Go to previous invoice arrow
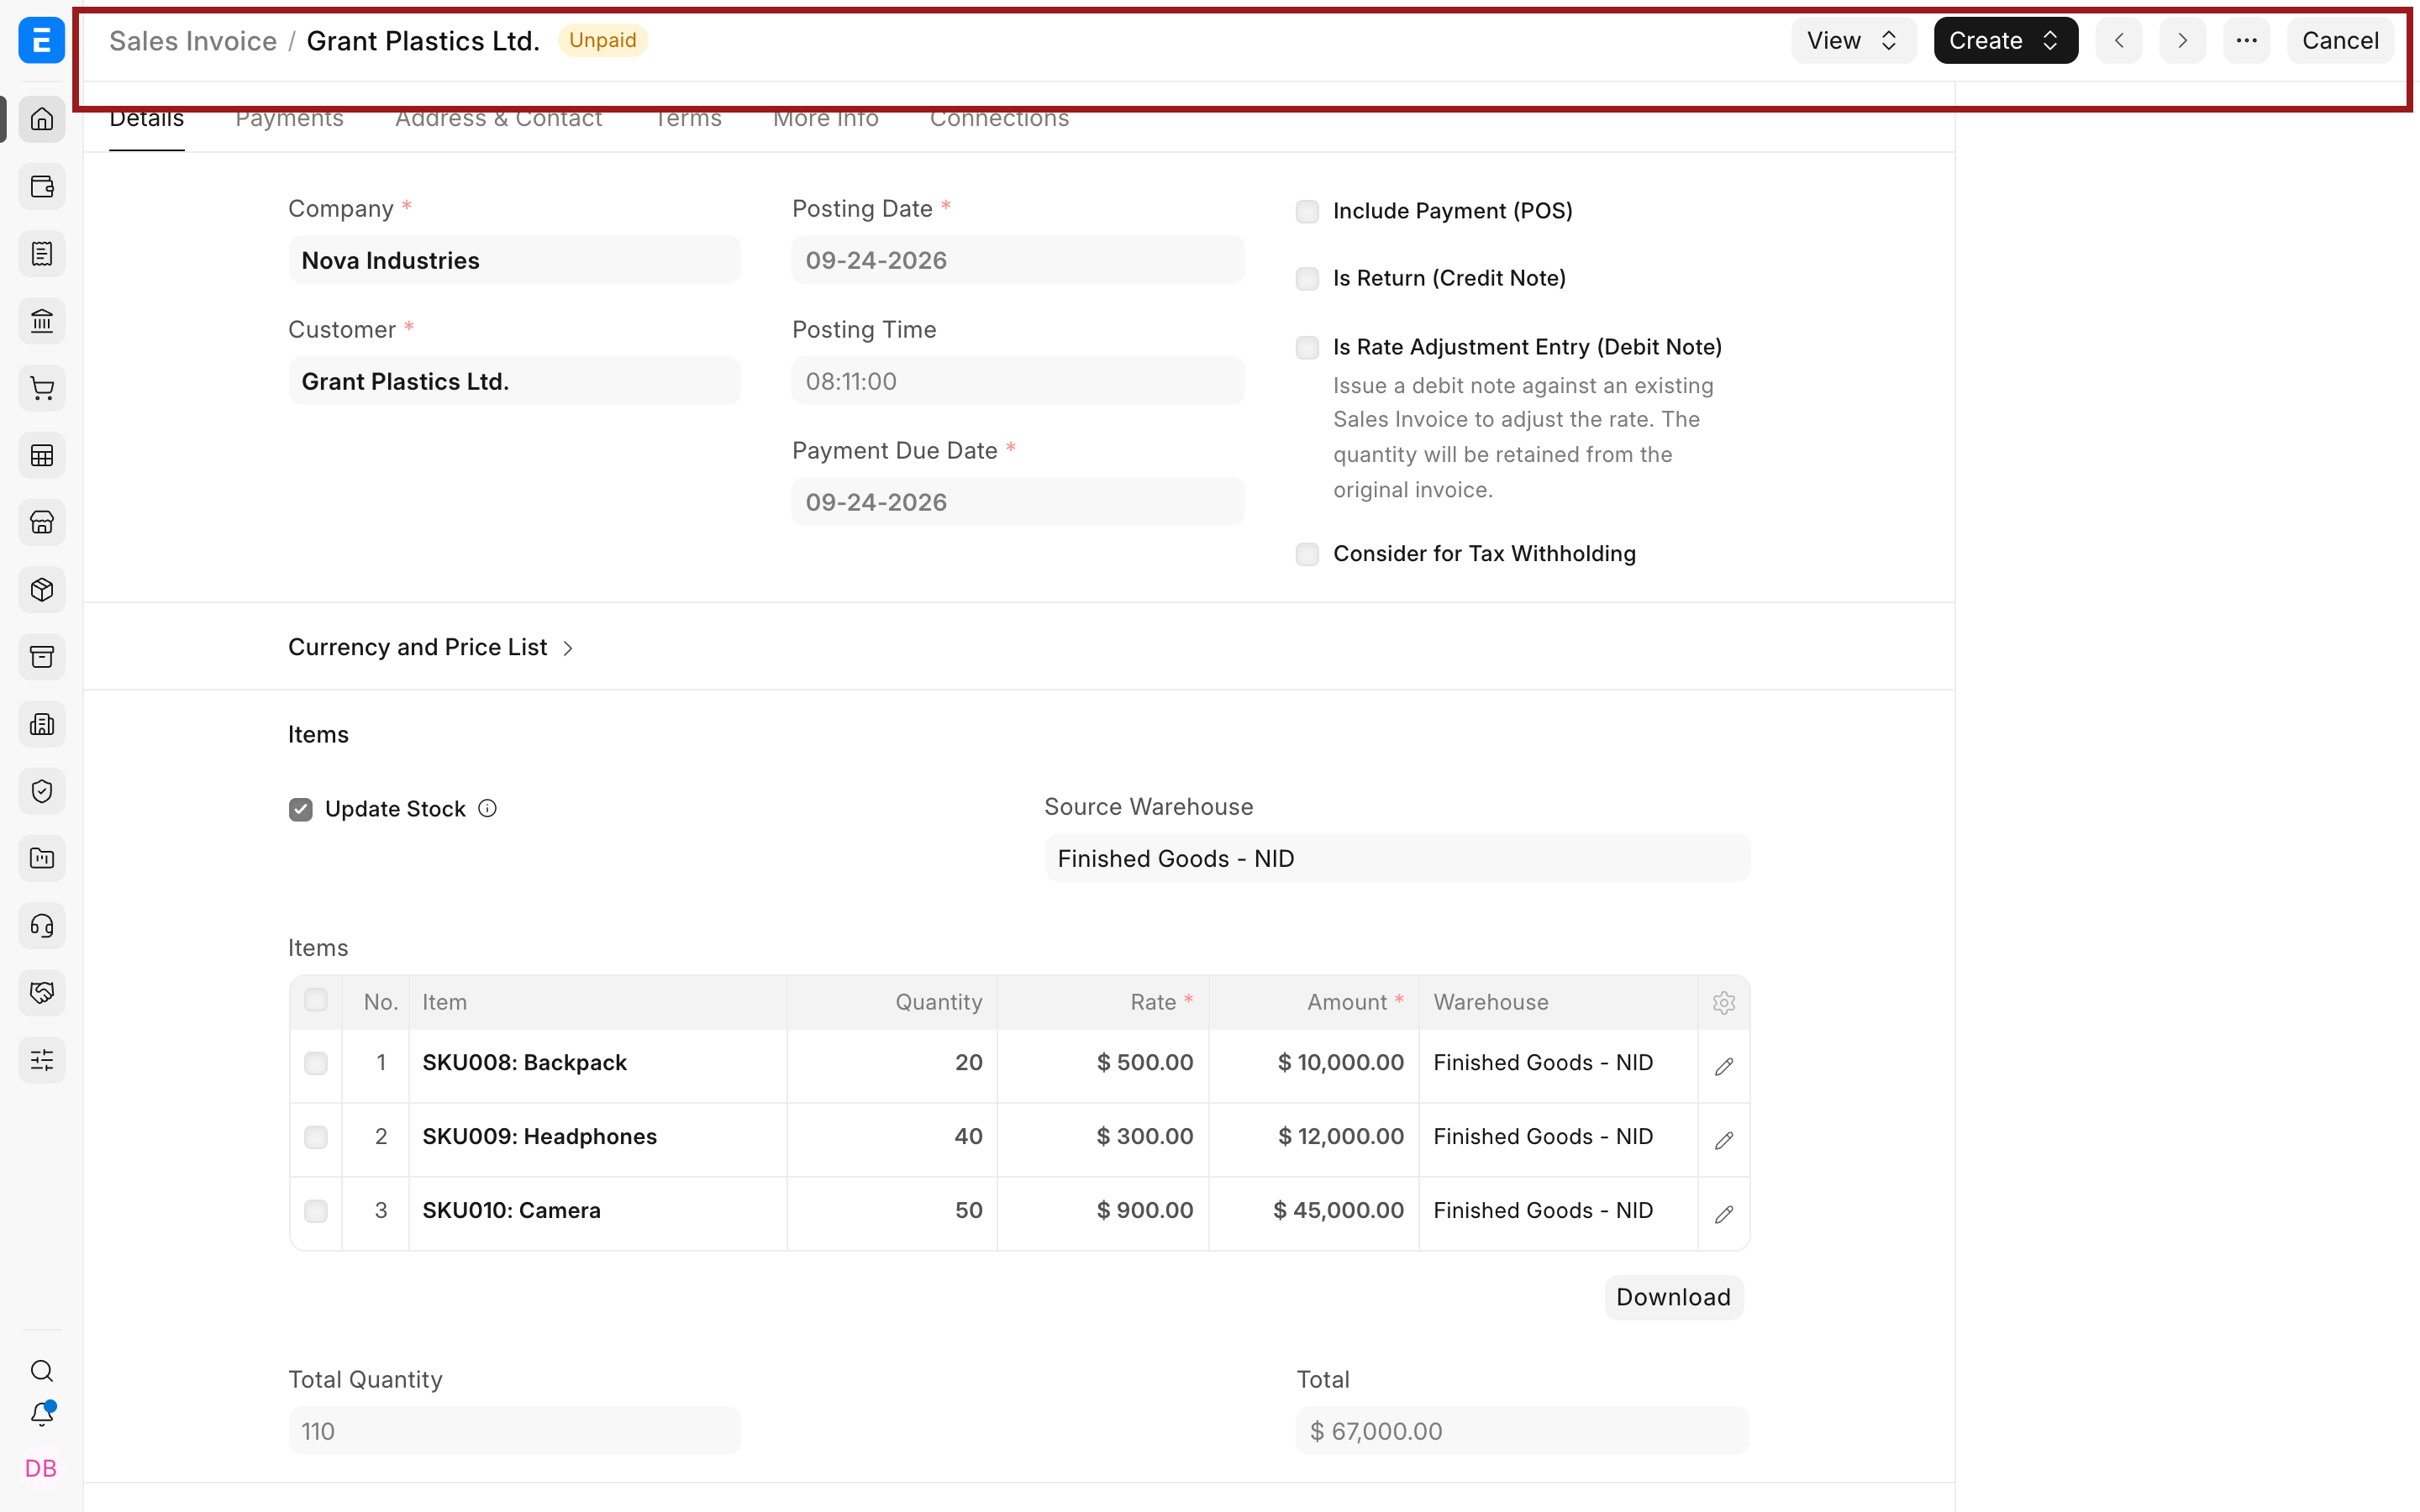The height and width of the screenshot is (1512, 2420). pyautogui.click(x=2119, y=40)
